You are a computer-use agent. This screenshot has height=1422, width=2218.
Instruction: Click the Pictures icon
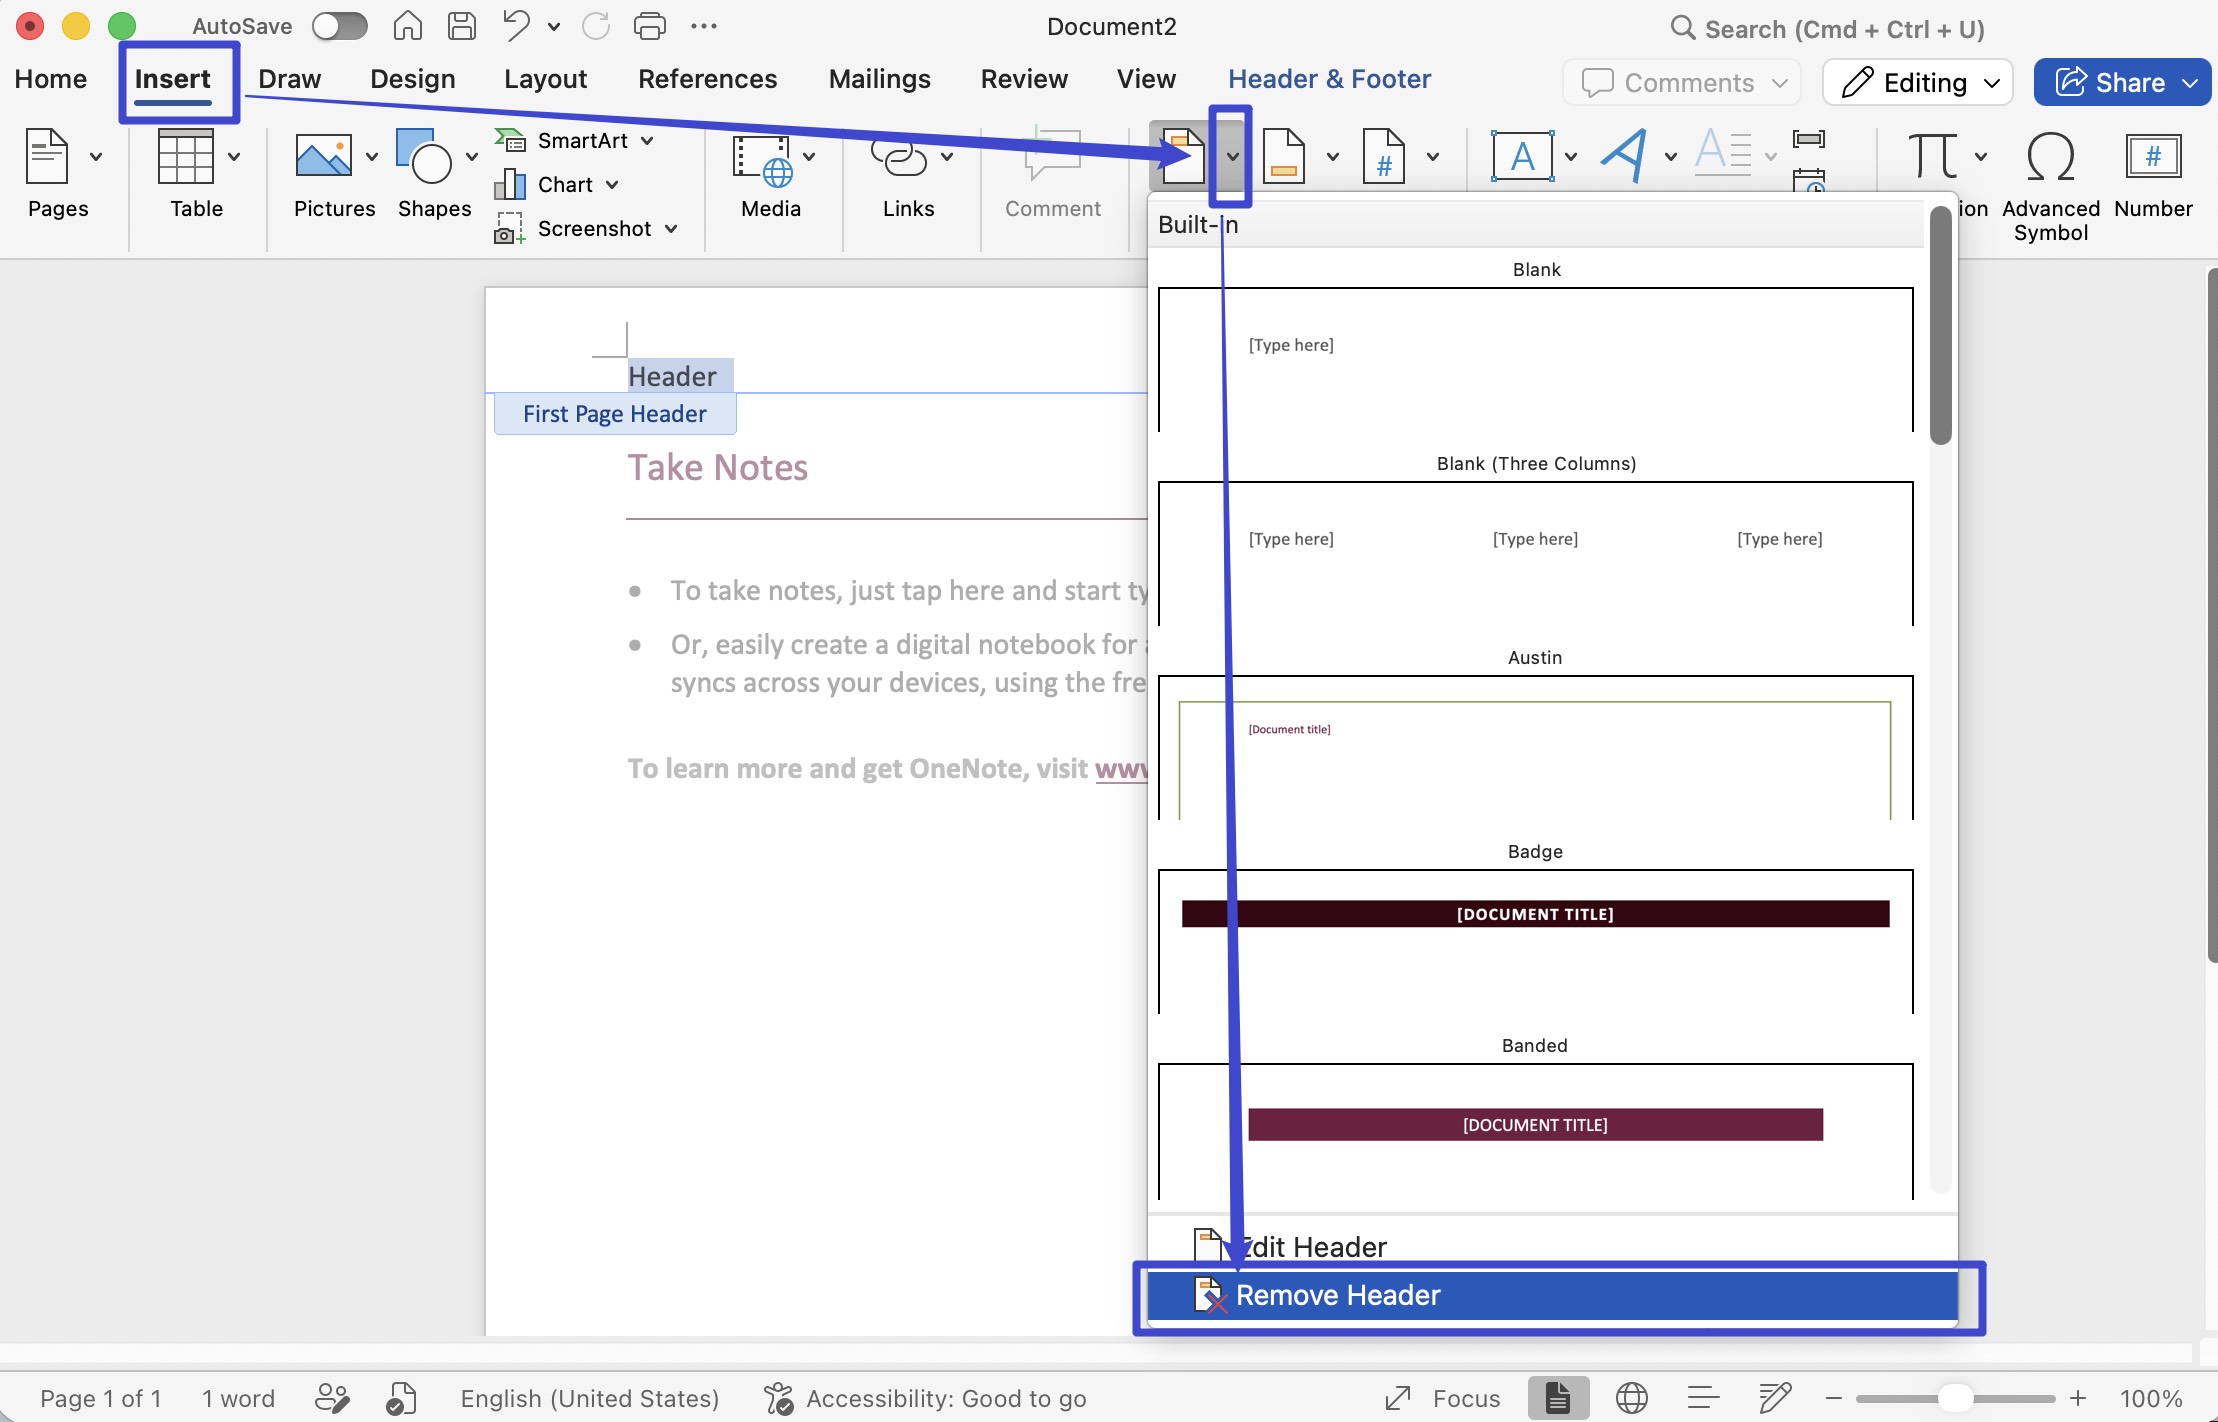point(324,156)
